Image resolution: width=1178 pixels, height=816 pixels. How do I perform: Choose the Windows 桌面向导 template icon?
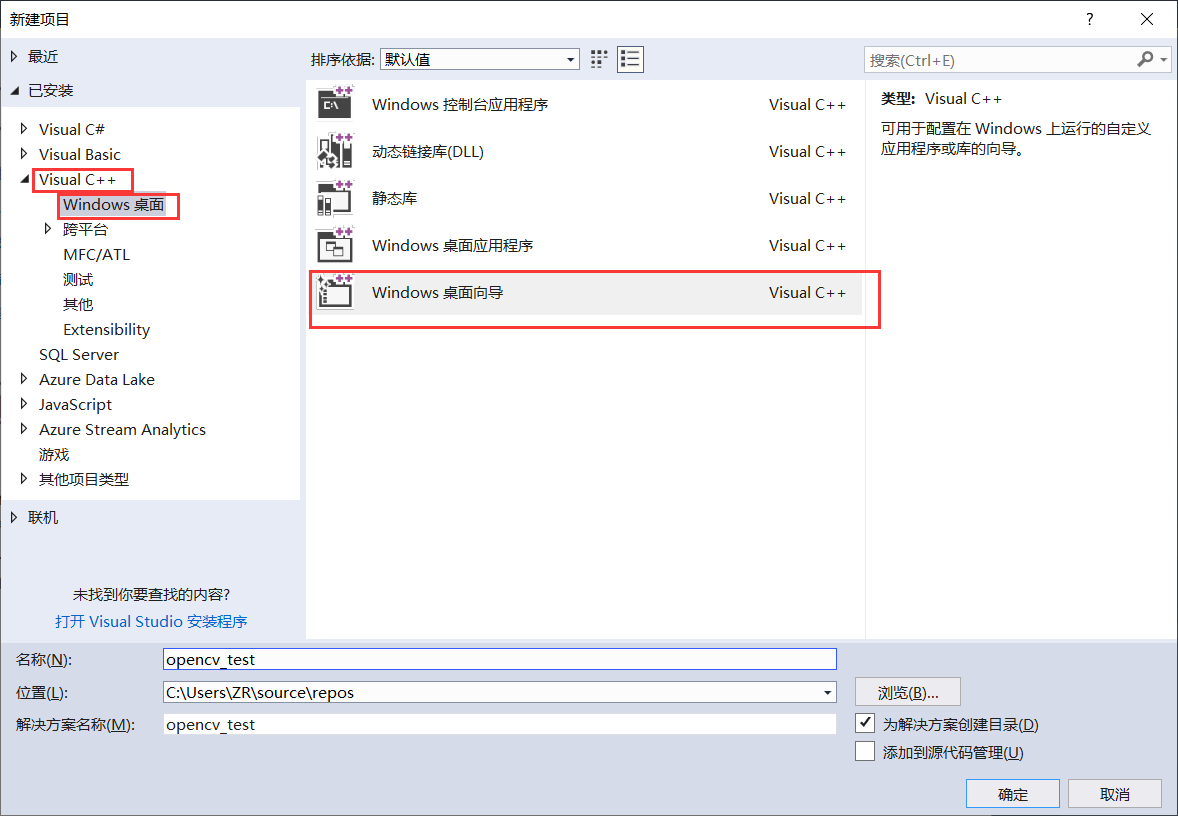[x=335, y=292]
